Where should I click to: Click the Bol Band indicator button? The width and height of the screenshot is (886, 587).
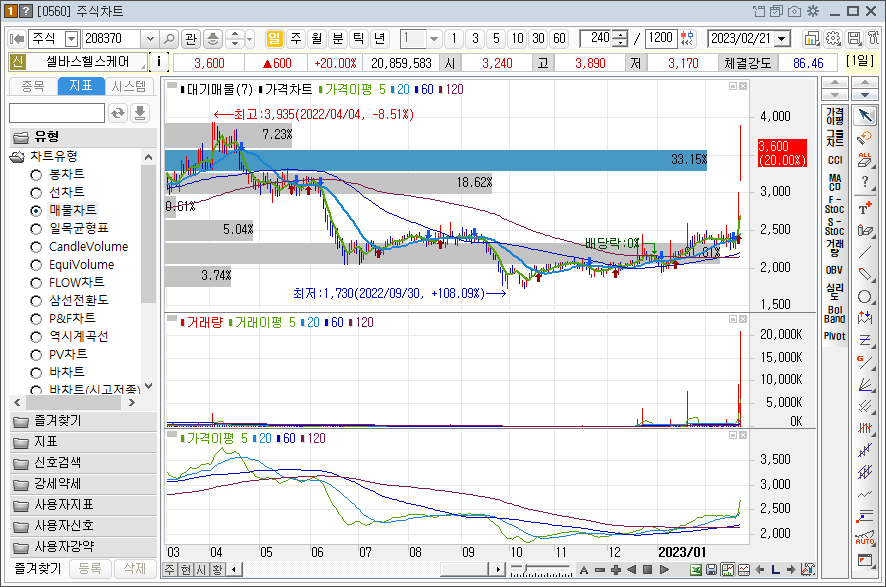tap(835, 314)
